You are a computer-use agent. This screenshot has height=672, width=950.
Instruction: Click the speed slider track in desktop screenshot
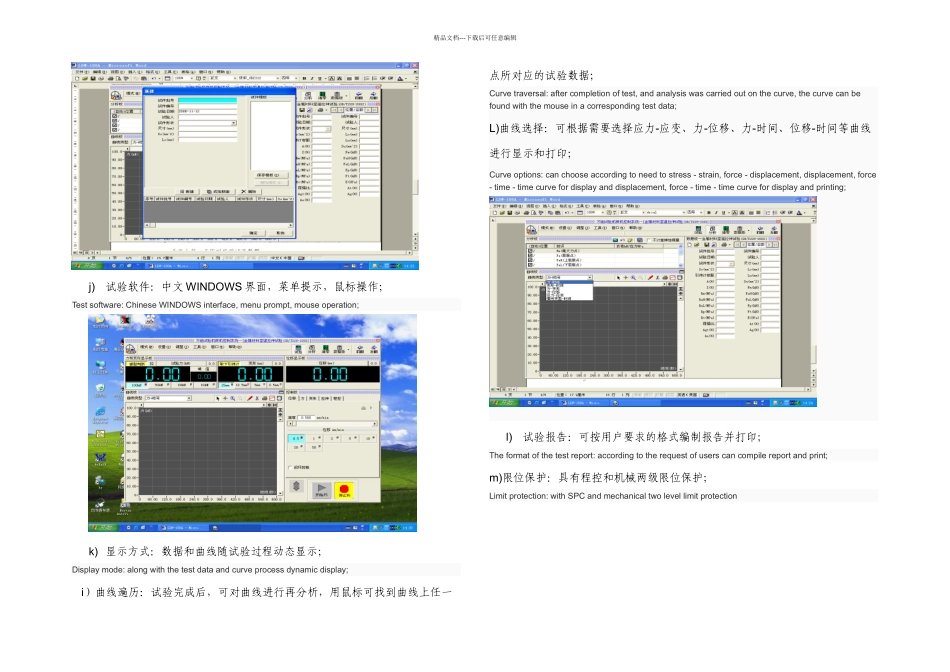332,424
